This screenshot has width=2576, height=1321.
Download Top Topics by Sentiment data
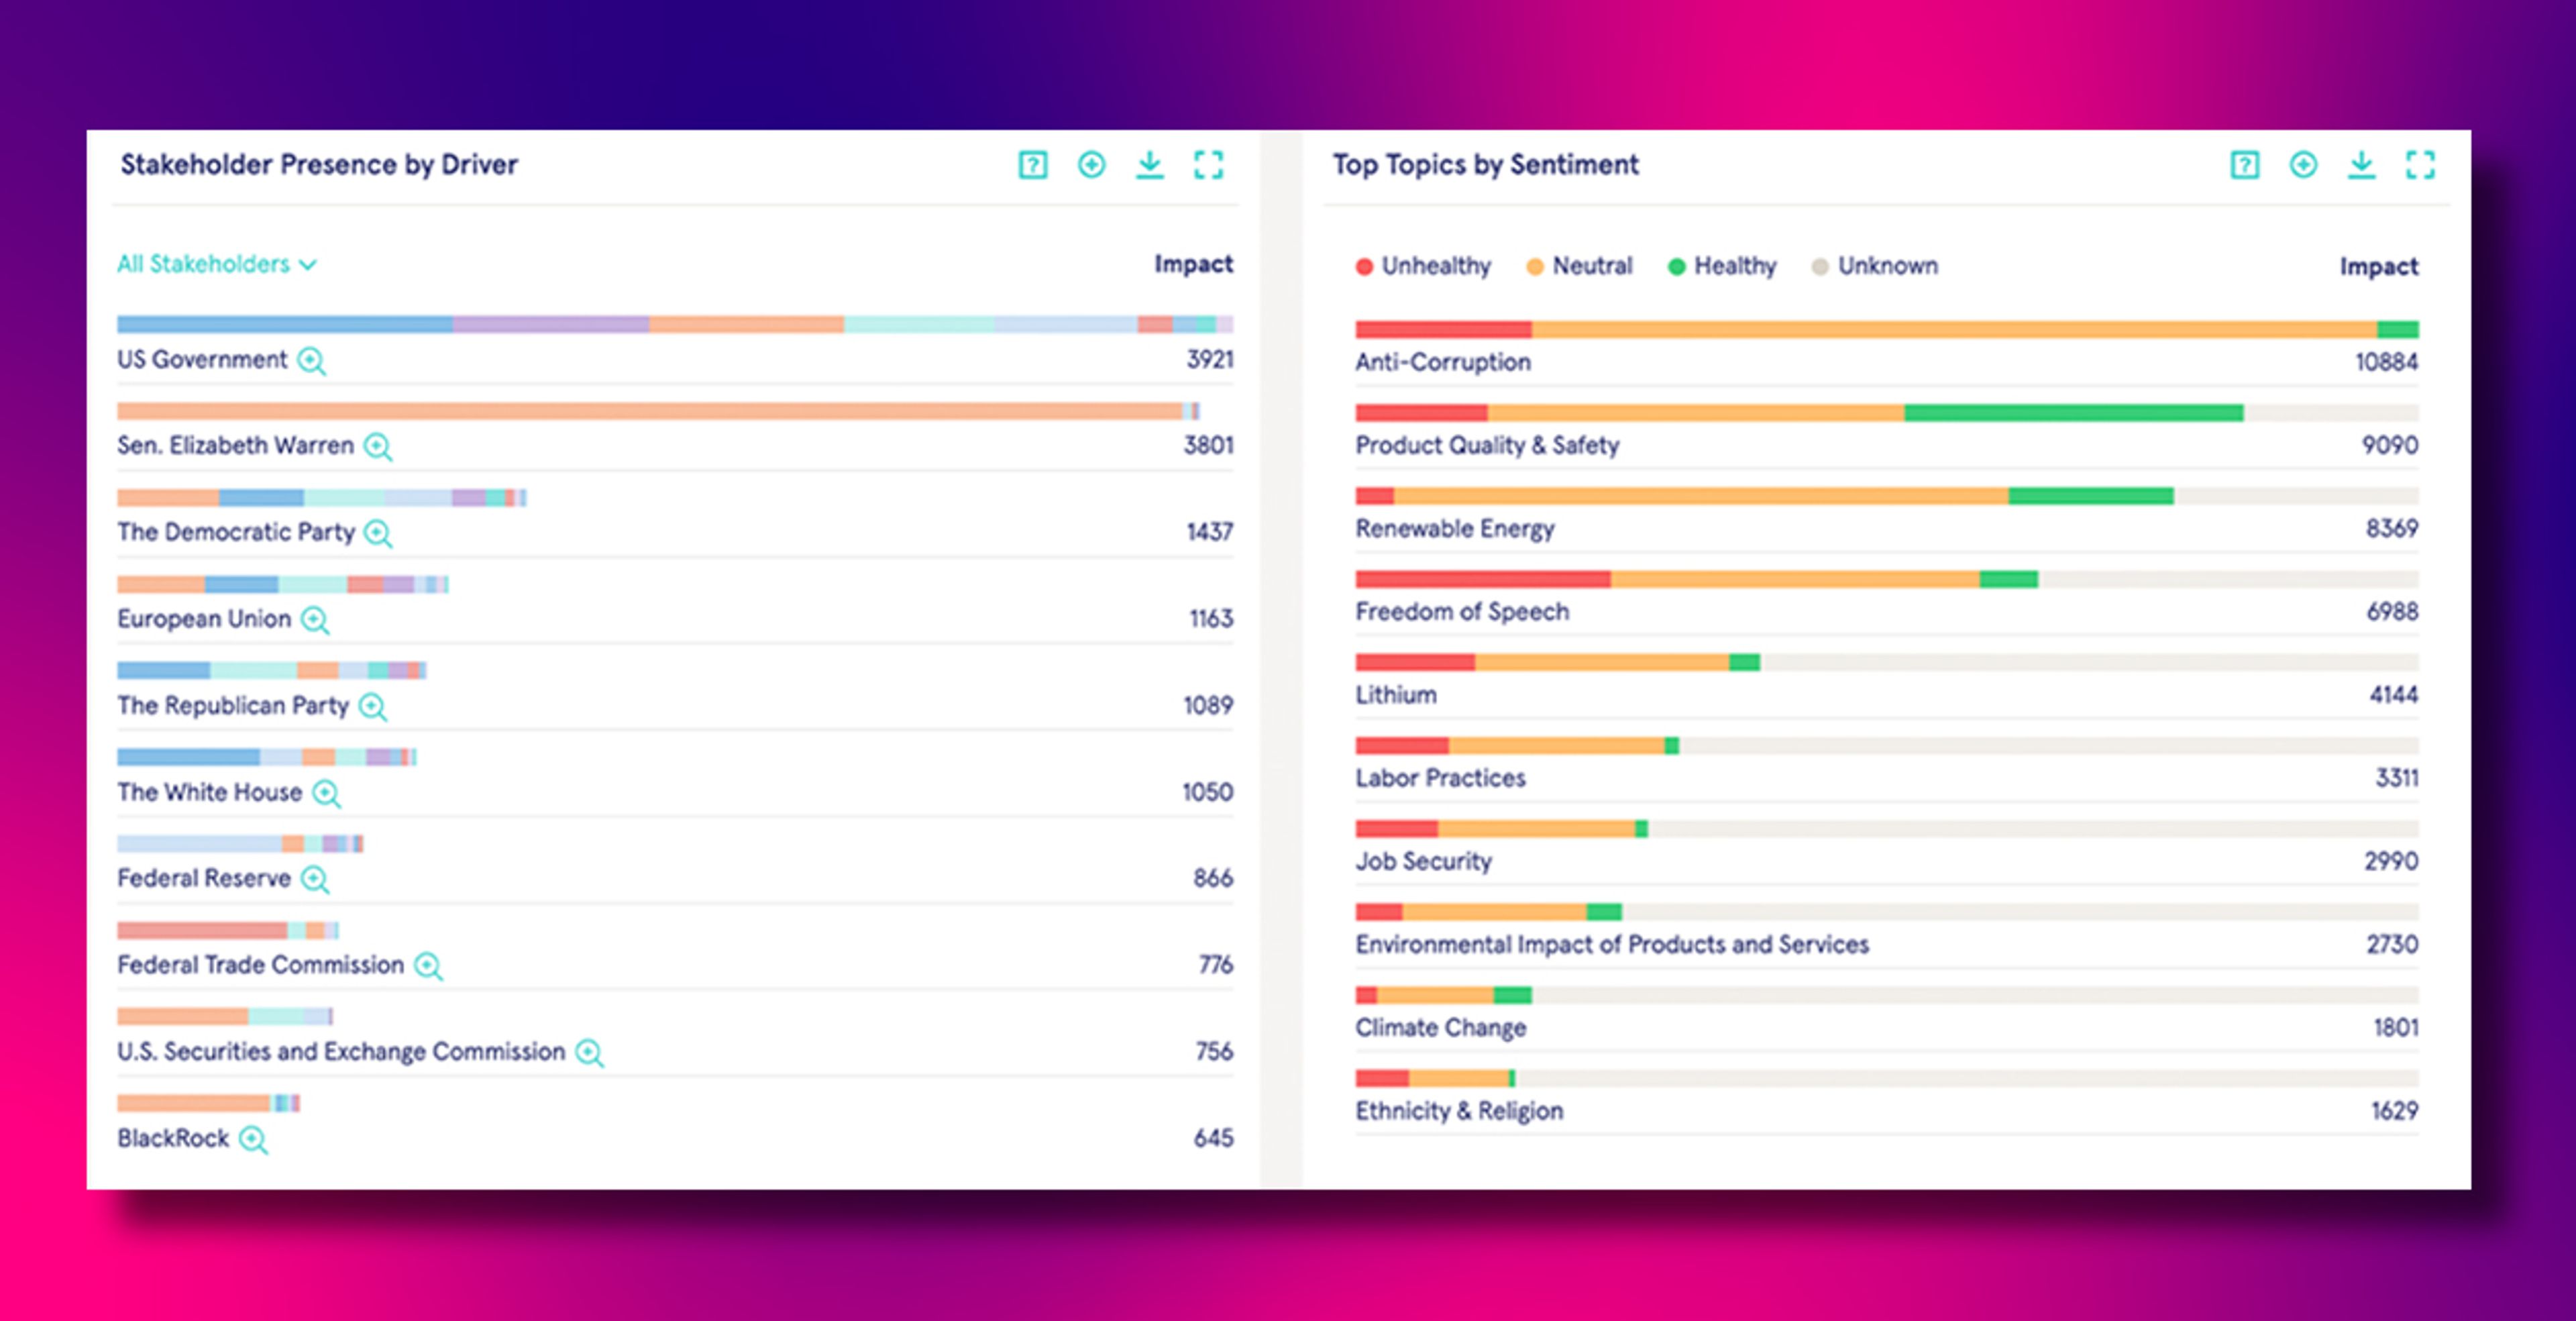[x=2361, y=165]
